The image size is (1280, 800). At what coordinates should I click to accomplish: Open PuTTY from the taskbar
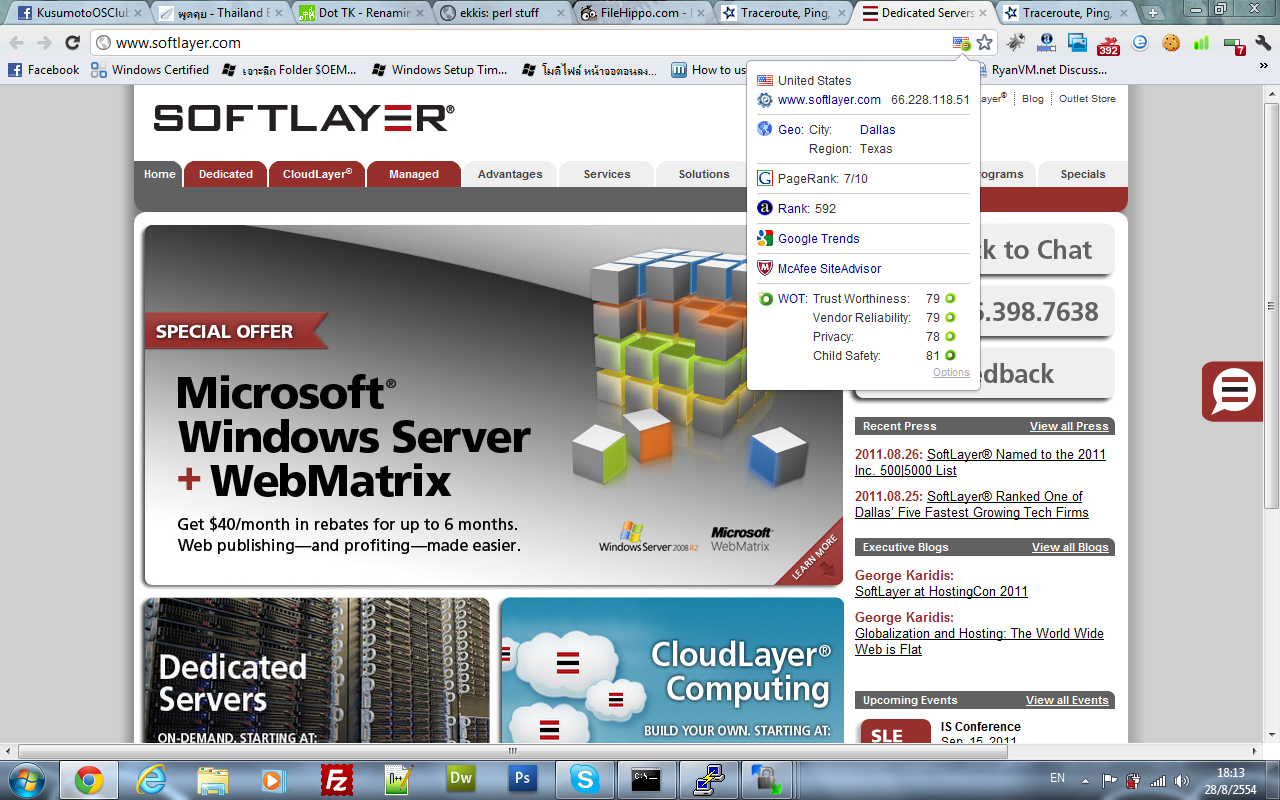pos(708,779)
